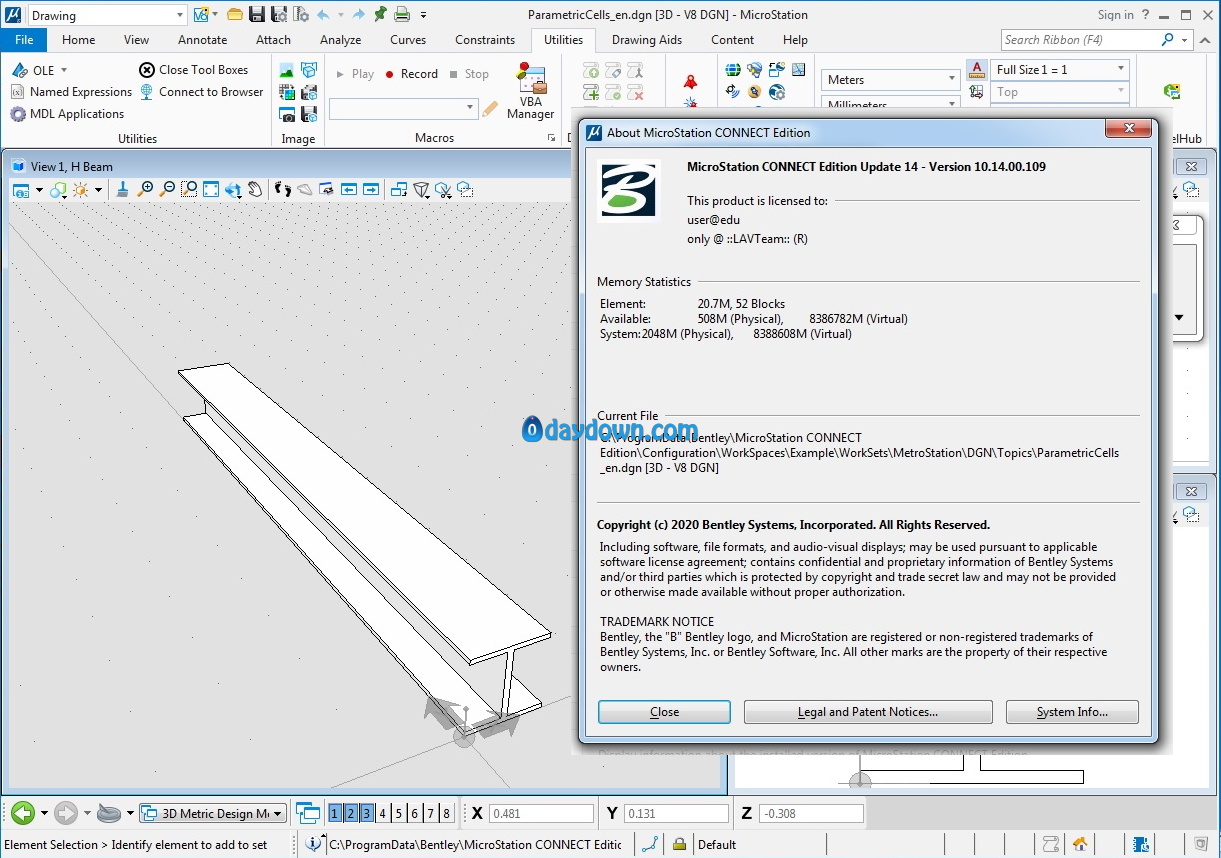The image size is (1221, 858).
Task: Toggle view 4 button in view group
Action: point(382,813)
